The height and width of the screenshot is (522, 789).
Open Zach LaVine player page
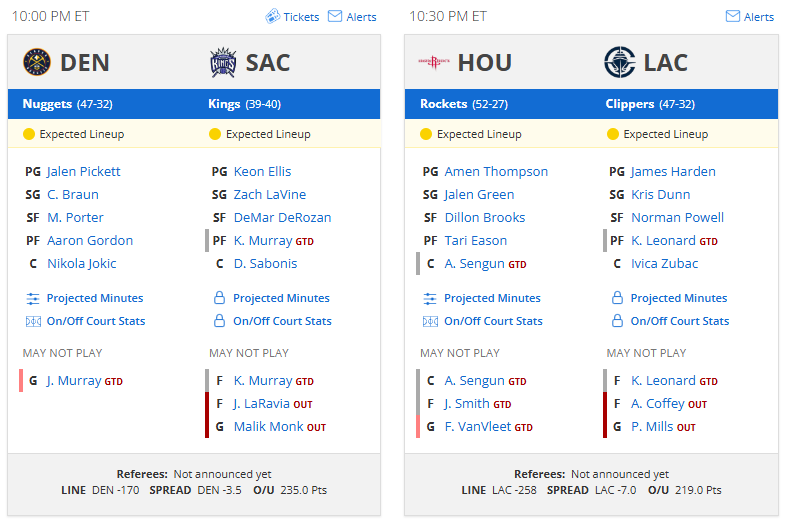[x=270, y=194]
